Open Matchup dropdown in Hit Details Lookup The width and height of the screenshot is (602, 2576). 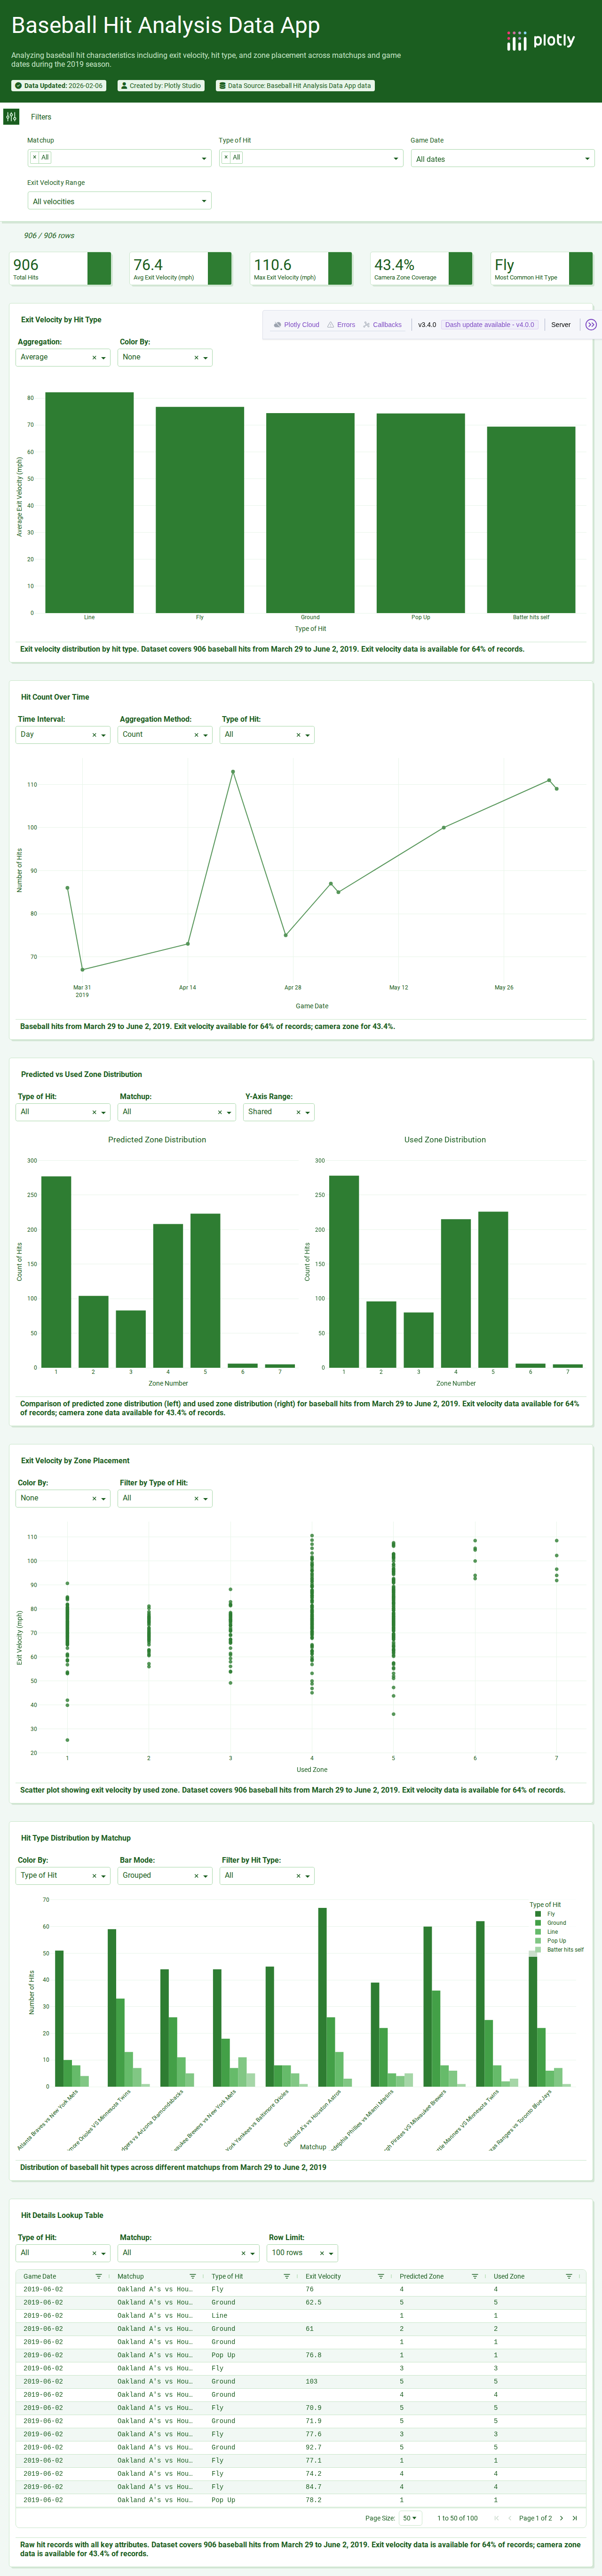pos(188,2253)
